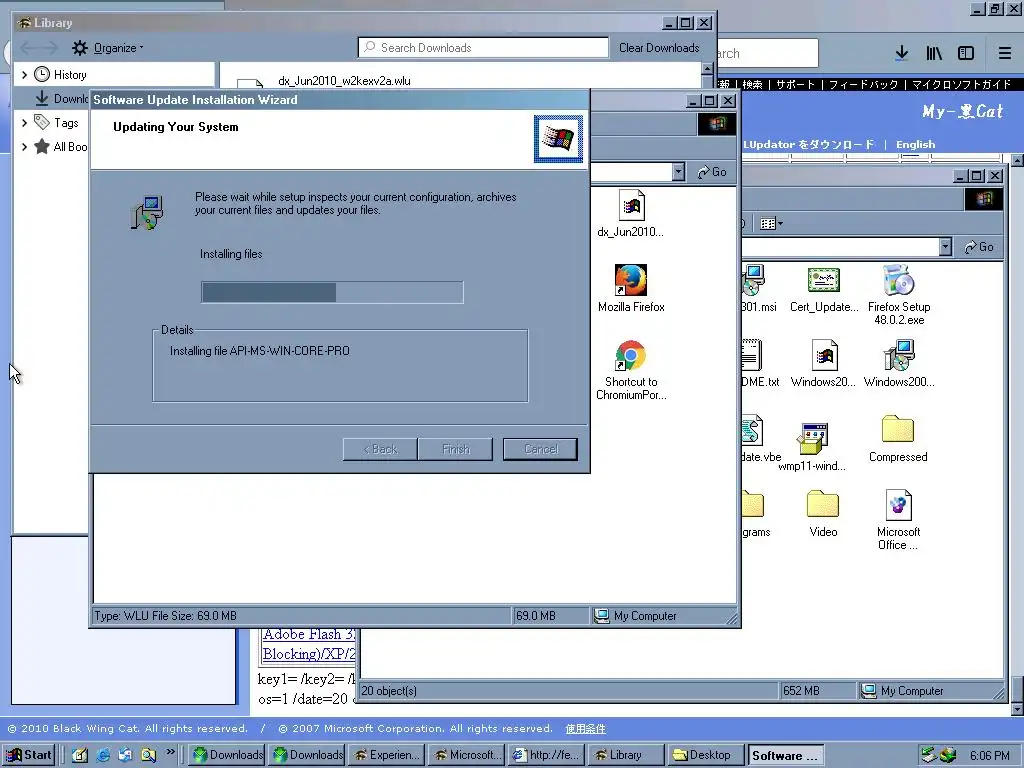Viewport: 1024px width, 768px height.
Task: Select the Shortcut to ChromiumPor... icon
Action: point(631,370)
